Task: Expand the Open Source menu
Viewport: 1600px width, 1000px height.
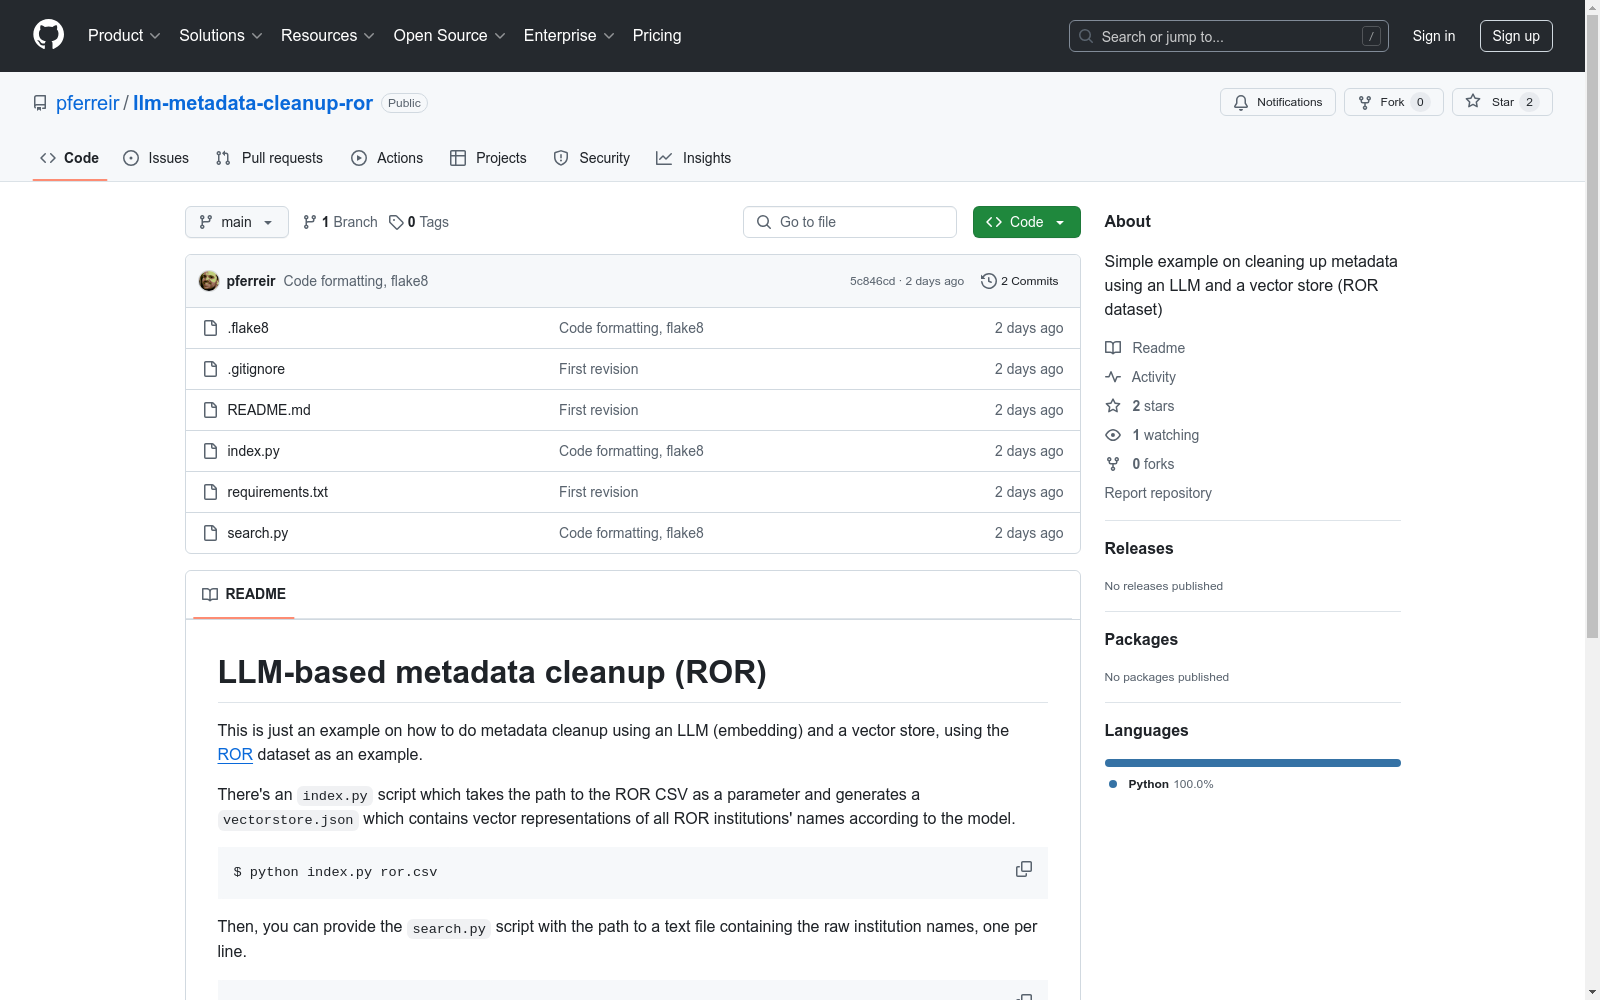Action: 450,35
